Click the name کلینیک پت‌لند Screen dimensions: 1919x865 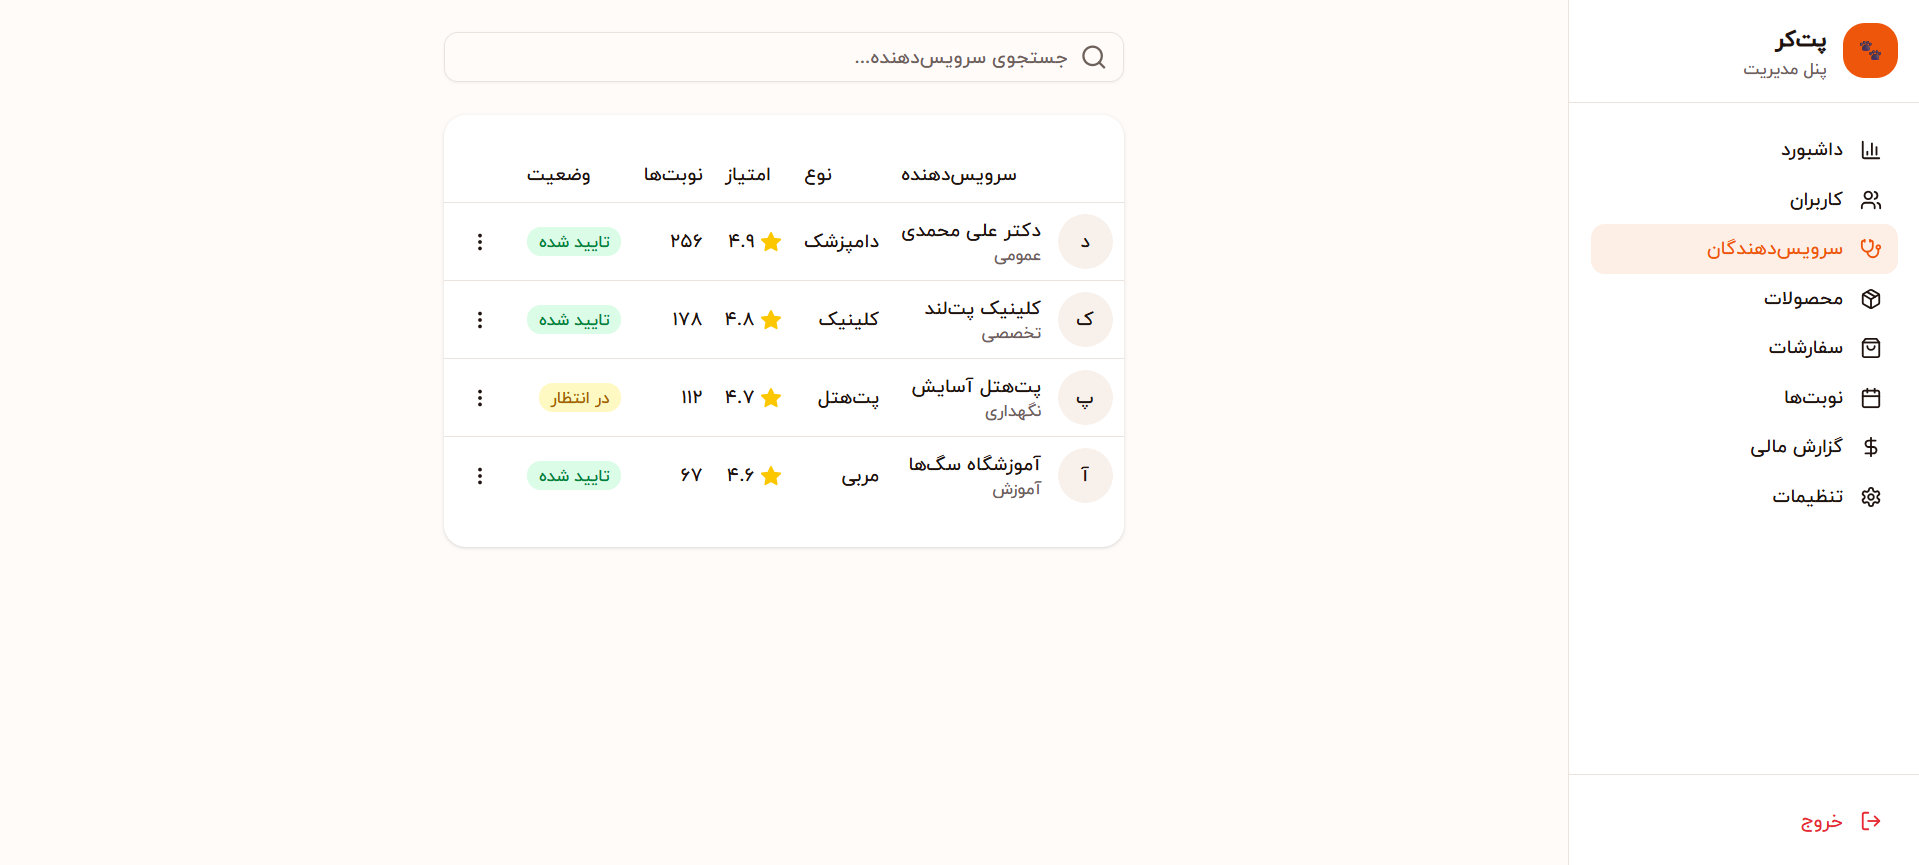click(x=983, y=309)
